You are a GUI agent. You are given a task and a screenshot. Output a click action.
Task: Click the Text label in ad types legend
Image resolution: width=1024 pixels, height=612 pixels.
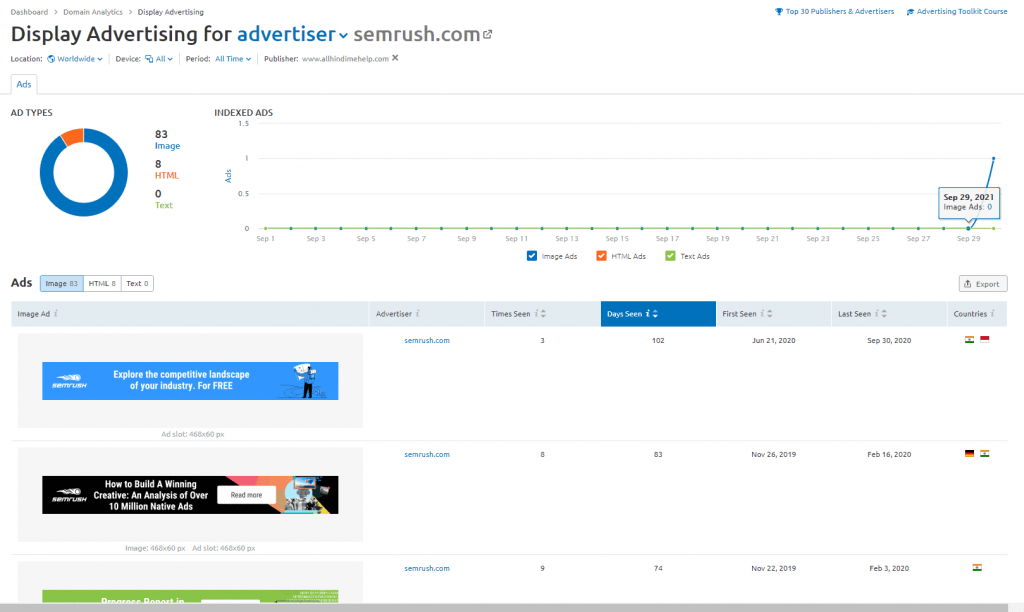163,205
